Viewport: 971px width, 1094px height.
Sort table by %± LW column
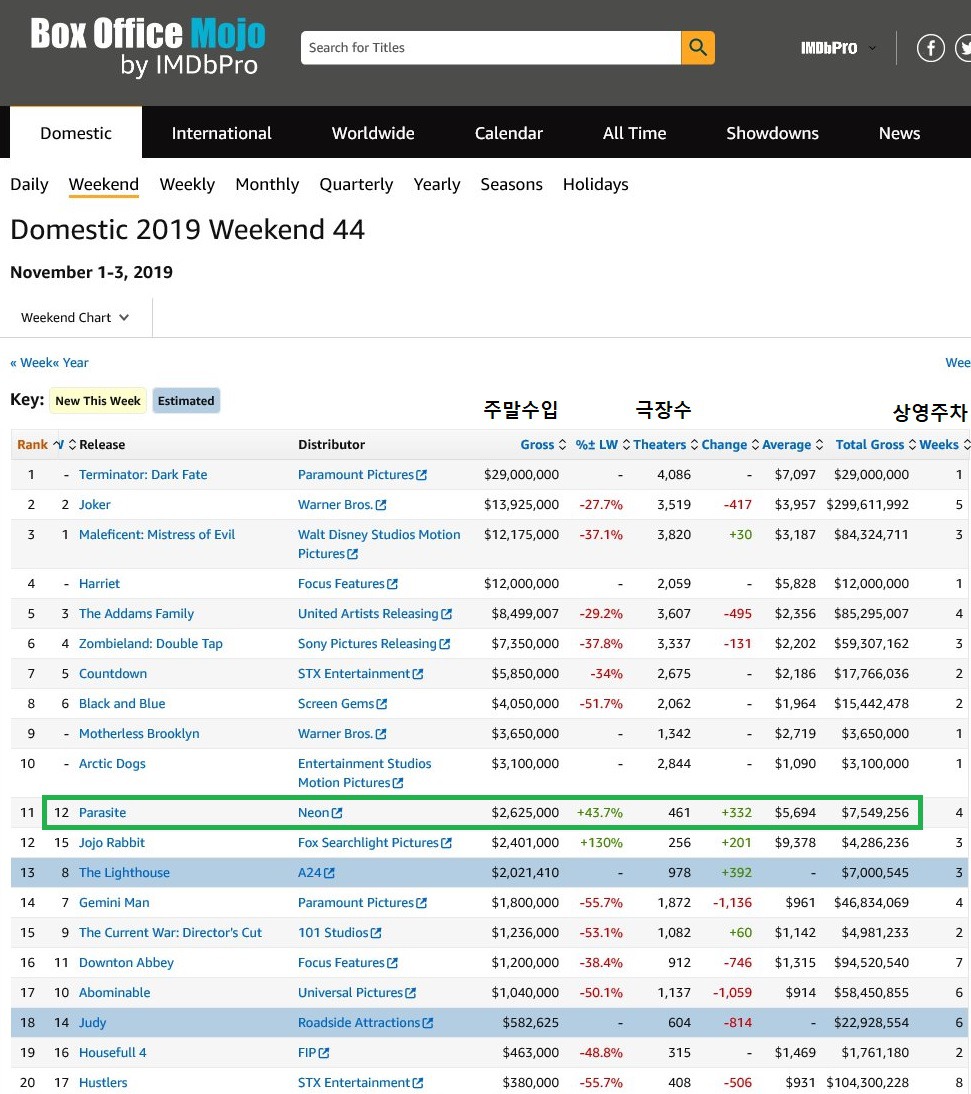[603, 444]
